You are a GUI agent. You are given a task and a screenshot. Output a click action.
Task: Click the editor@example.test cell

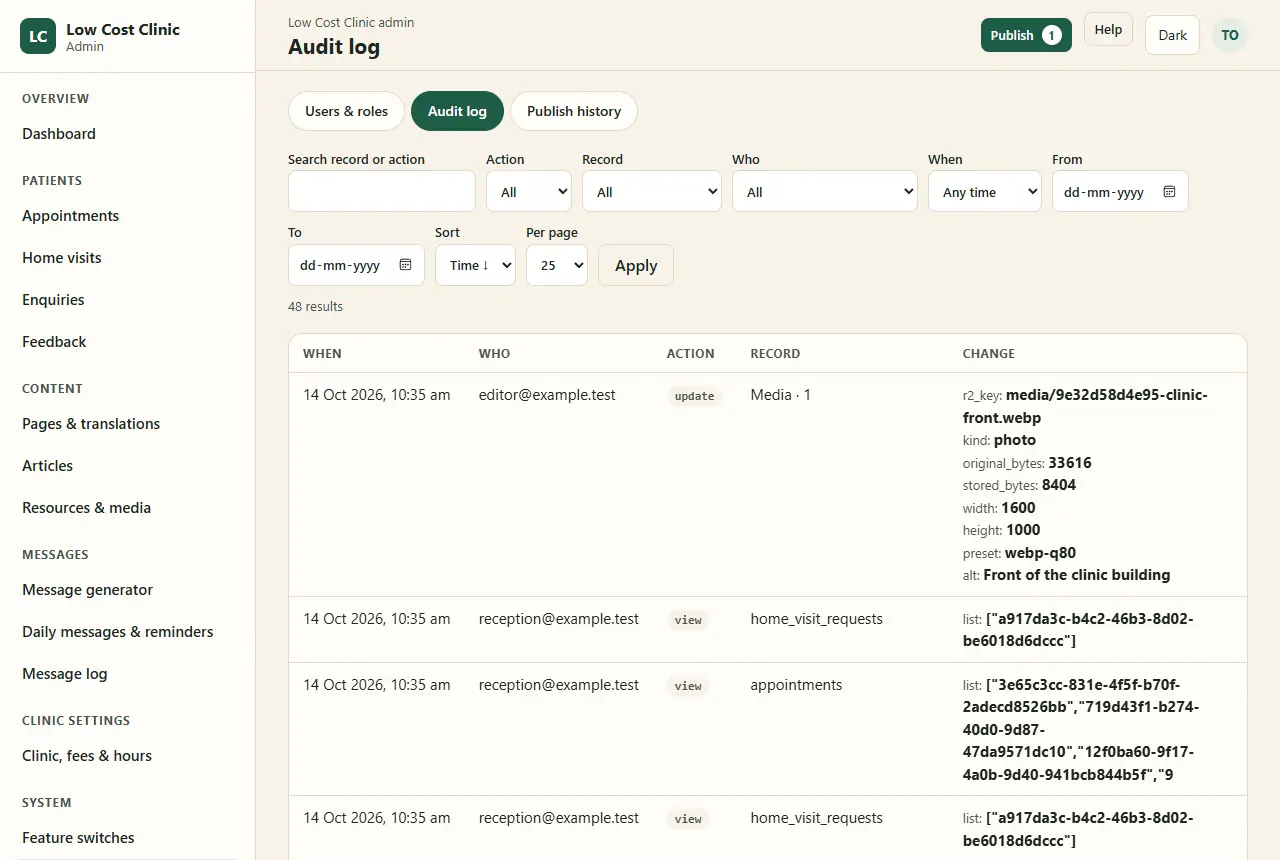pos(547,395)
